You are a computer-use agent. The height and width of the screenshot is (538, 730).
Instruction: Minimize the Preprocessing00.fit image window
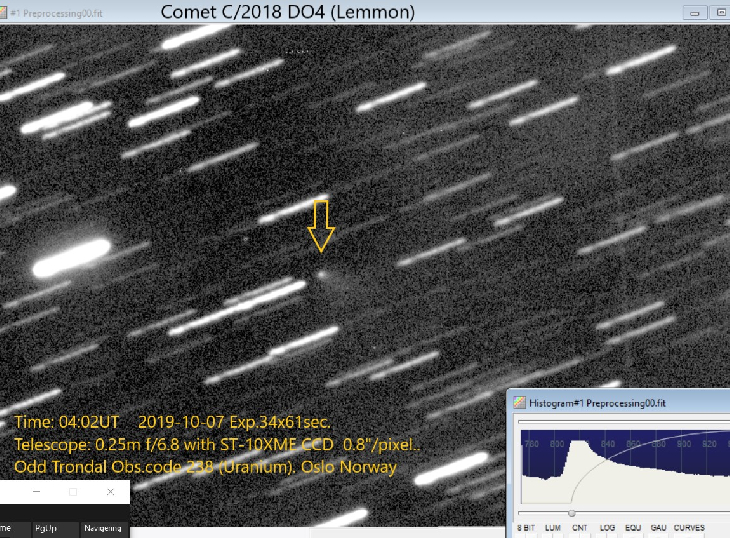694,12
